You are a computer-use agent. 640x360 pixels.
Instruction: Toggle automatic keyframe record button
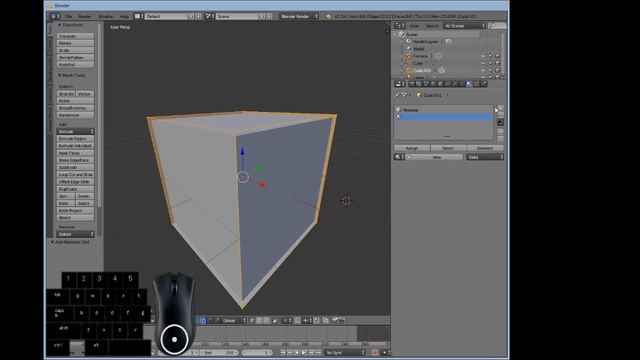click(x=374, y=352)
